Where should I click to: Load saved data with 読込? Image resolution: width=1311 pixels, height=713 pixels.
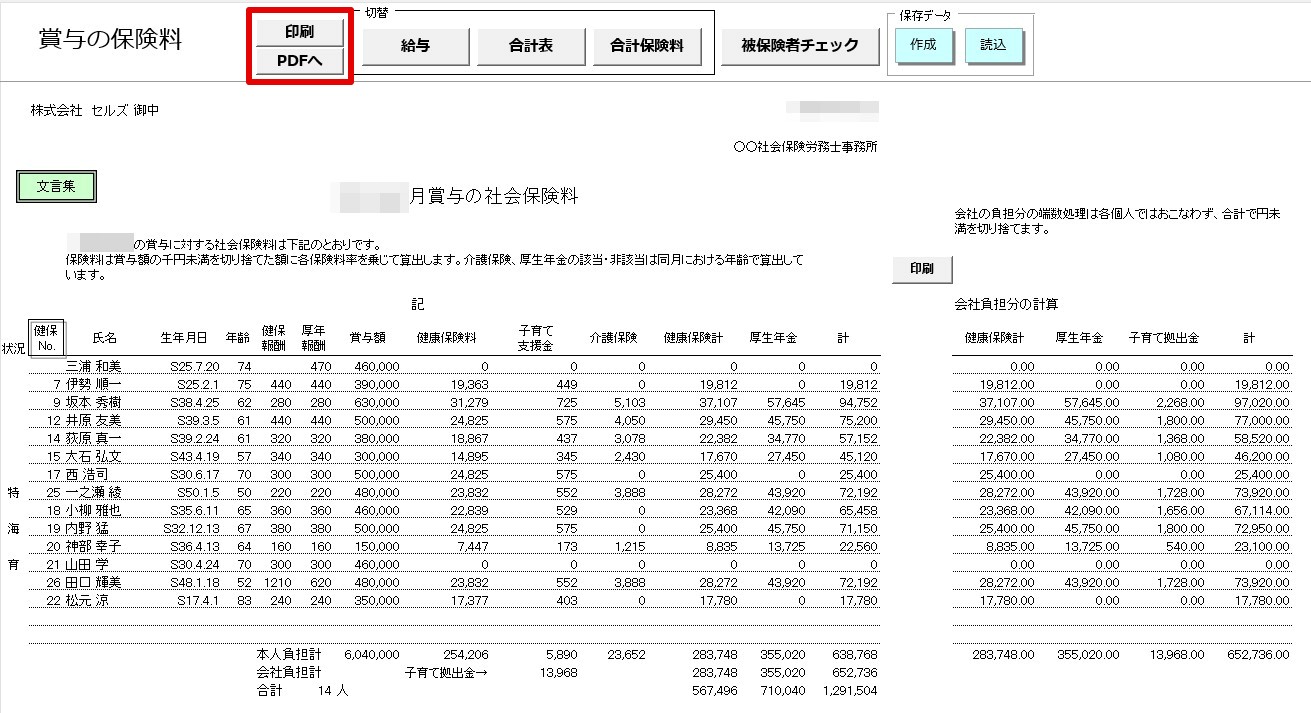point(994,46)
